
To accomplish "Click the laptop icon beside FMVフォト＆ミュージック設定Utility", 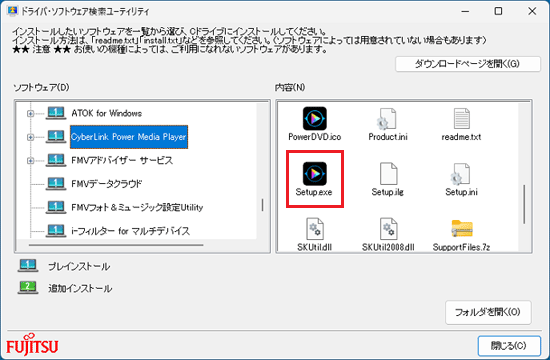I will tap(56, 207).
